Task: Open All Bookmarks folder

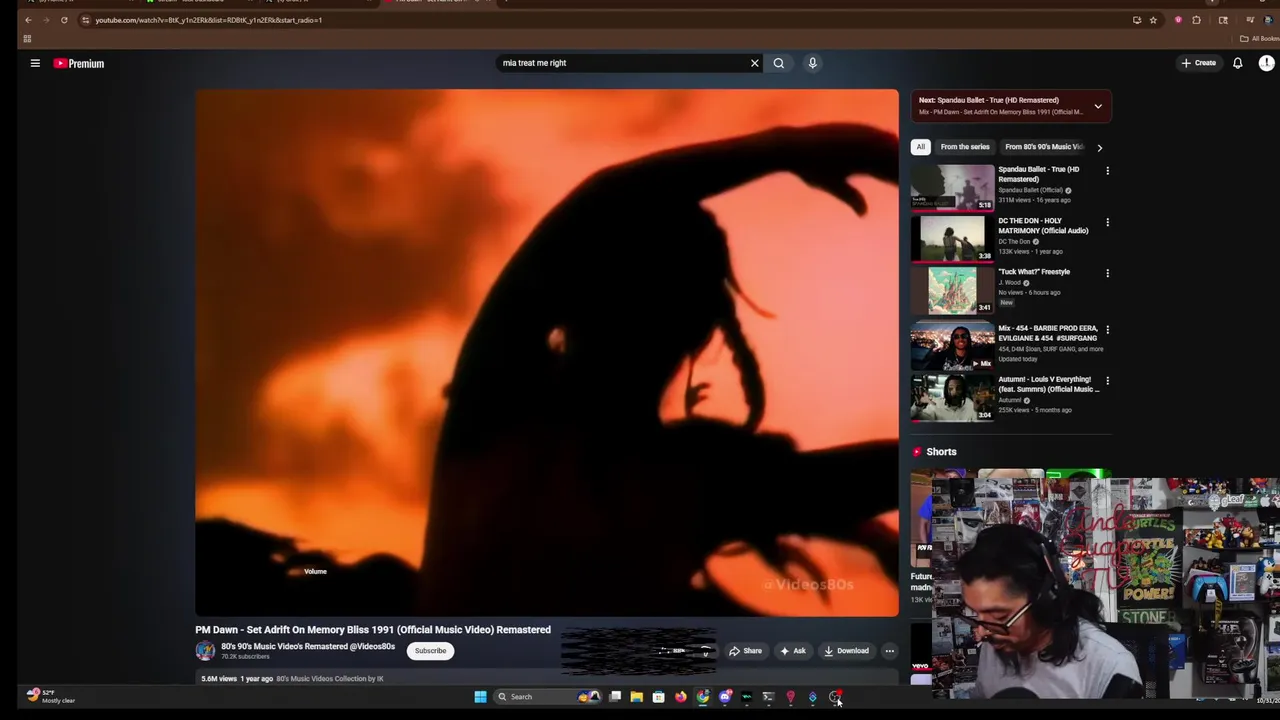Action: [x=1259, y=39]
